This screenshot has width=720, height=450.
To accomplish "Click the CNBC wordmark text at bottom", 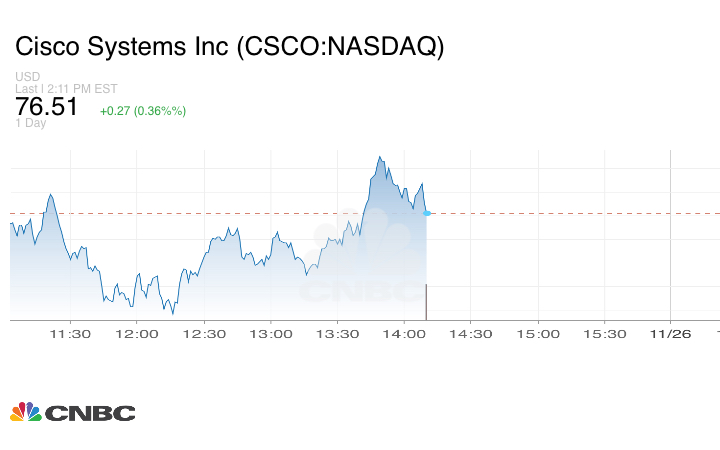I will coord(90,413).
